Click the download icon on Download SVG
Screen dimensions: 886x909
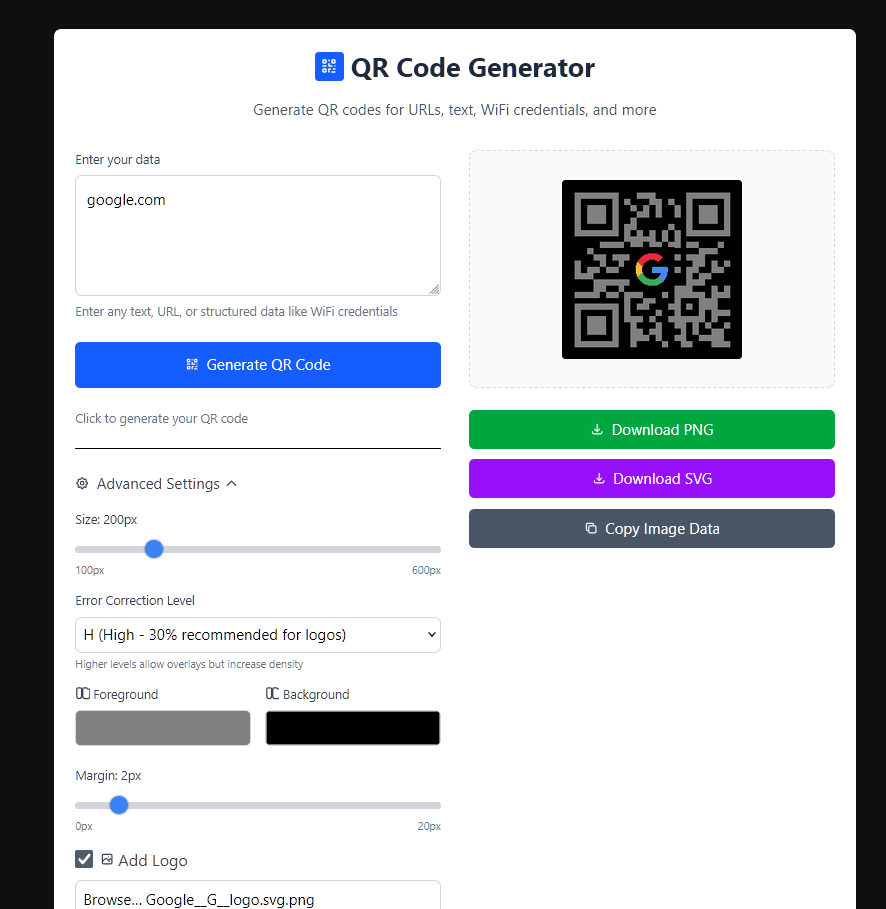[x=599, y=478]
